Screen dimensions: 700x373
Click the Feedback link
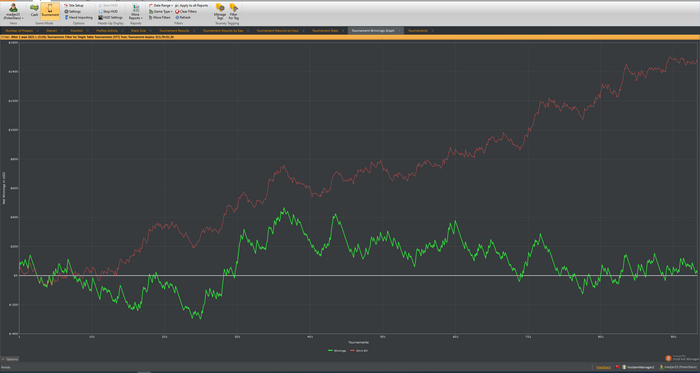pyautogui.click(x=603, y=367)
